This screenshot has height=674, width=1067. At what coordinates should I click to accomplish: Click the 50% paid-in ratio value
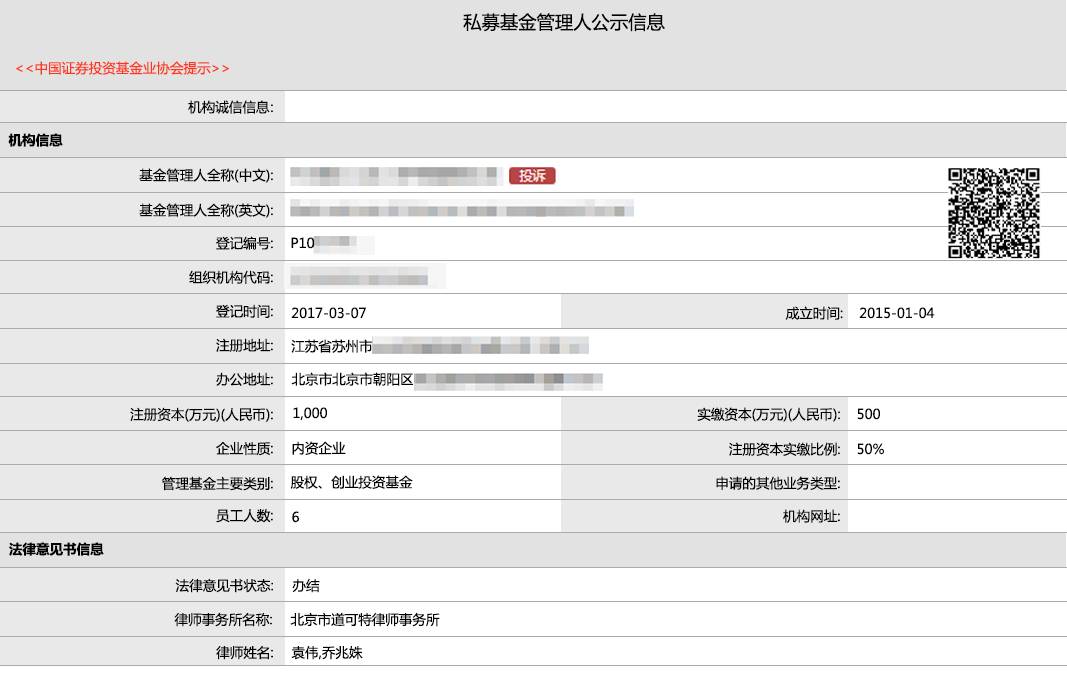pos(870,449)
